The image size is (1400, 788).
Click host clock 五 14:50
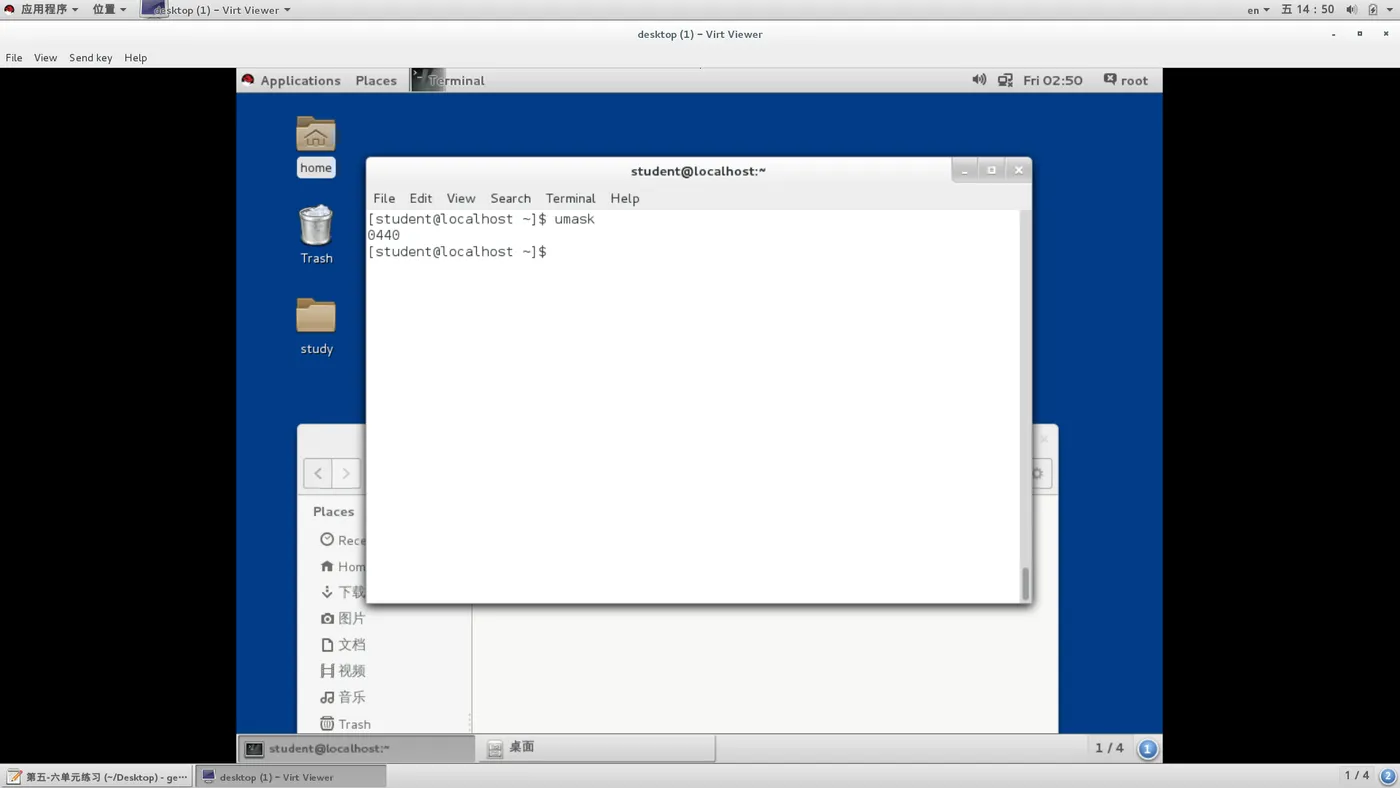(x=1308, y=10)
